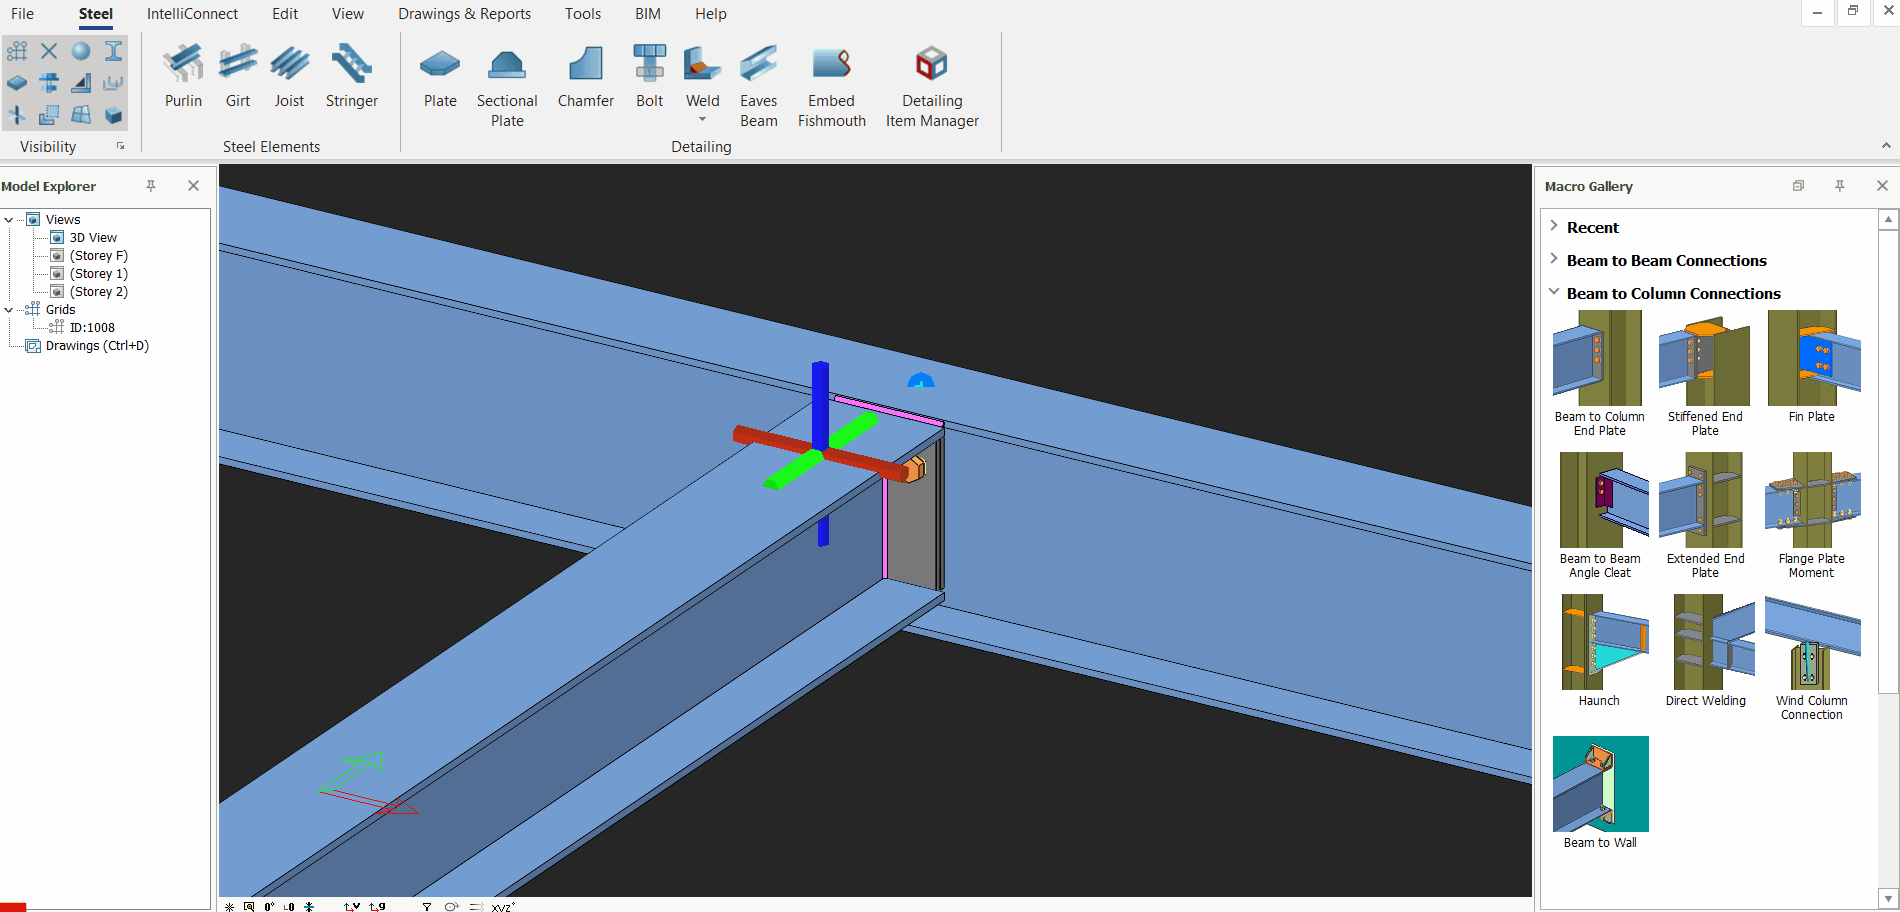
Task: Choose the Stringer tool
Action: coord(351,75)
